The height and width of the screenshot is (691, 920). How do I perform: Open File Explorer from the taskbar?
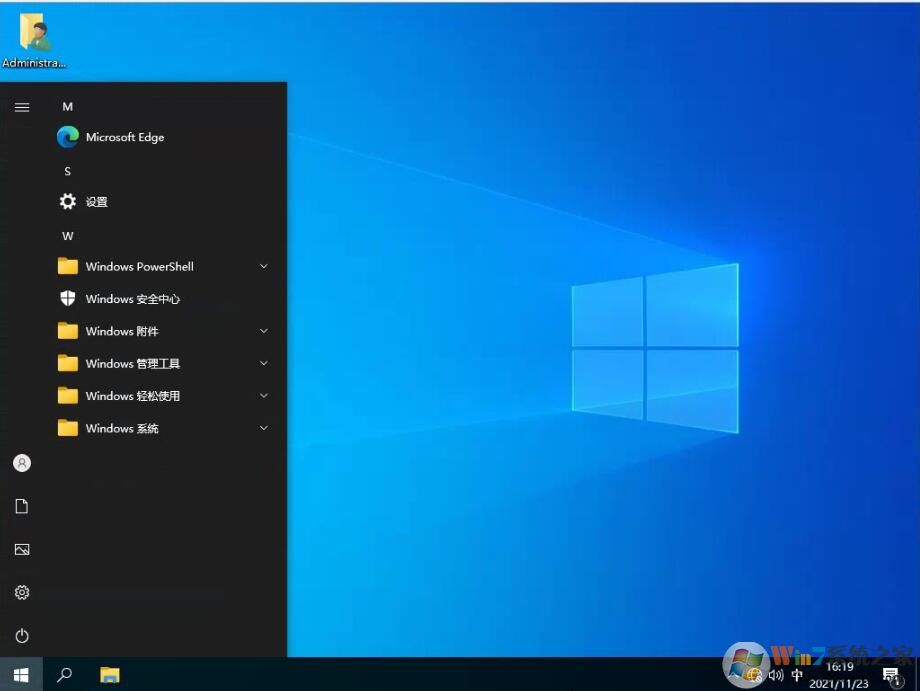109,674
